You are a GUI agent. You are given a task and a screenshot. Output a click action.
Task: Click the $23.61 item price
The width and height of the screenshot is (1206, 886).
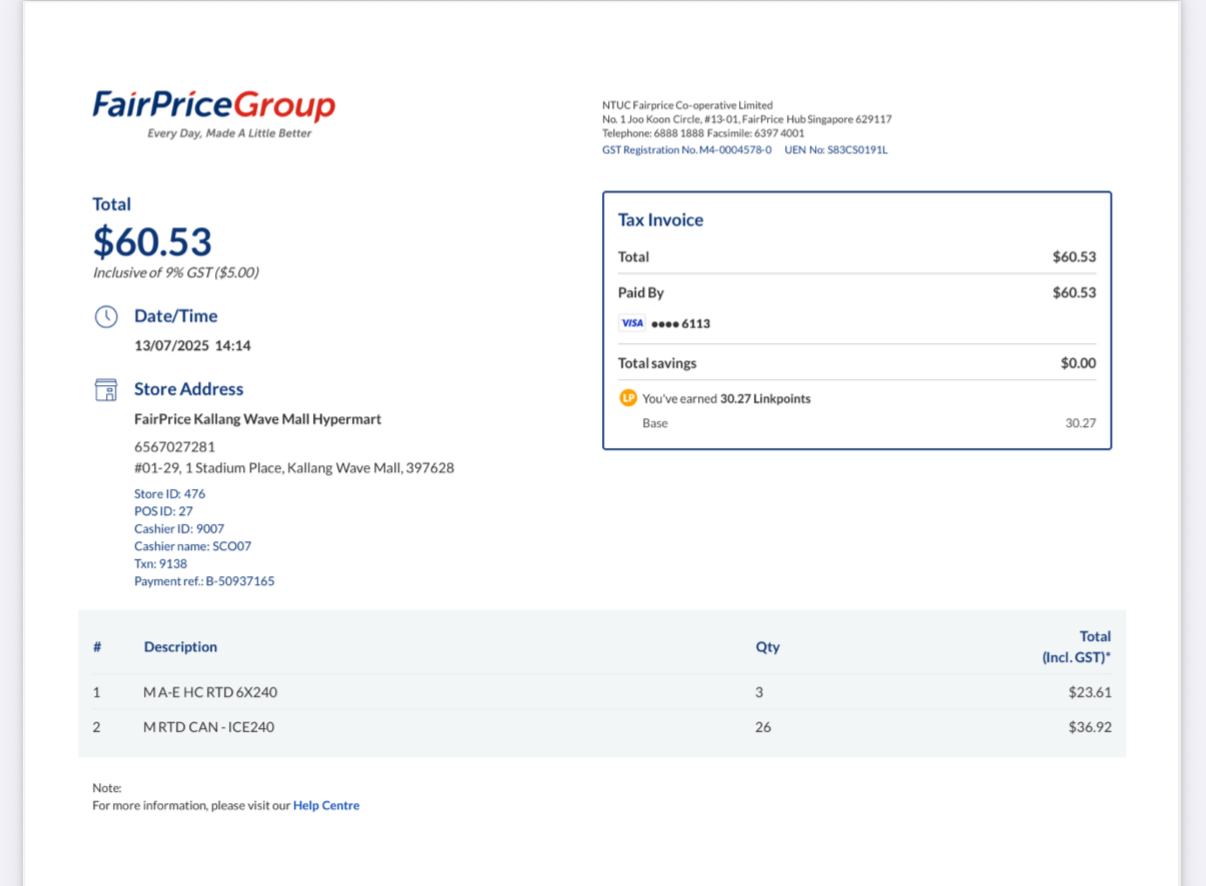click(x=1090, y=692)
